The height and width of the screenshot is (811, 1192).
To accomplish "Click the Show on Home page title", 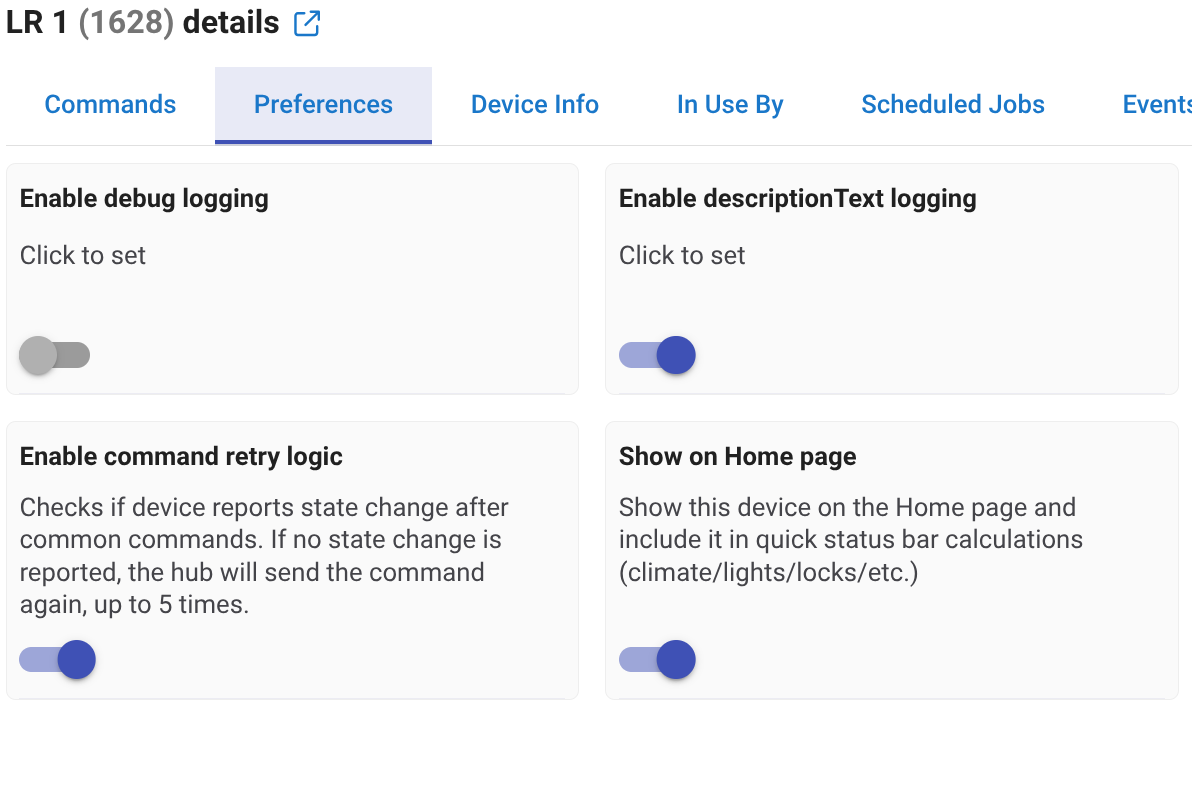I will [737, 456].
